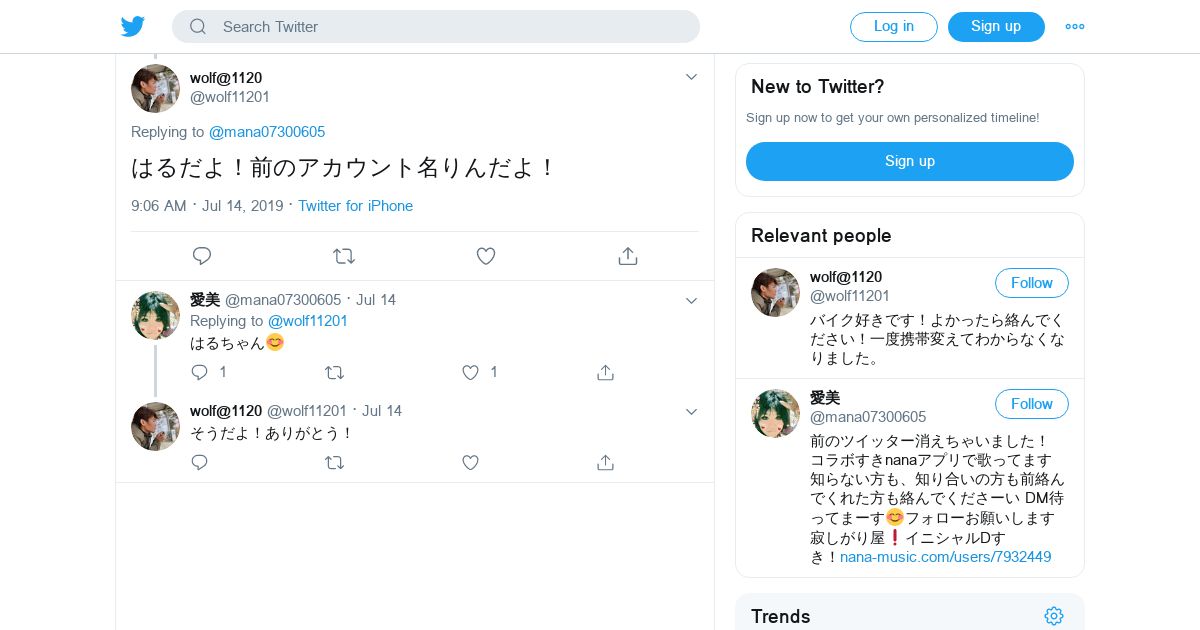Reply to the main wolf@1120 tweet

coord(202,256)
